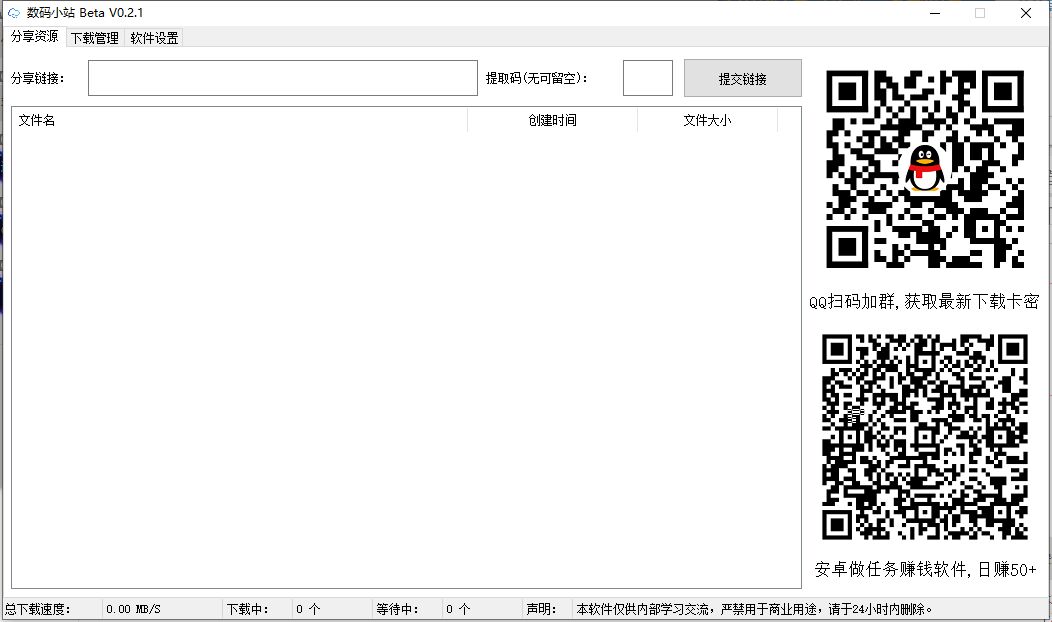Click the 下载中 status label

[x=248, y=609]
